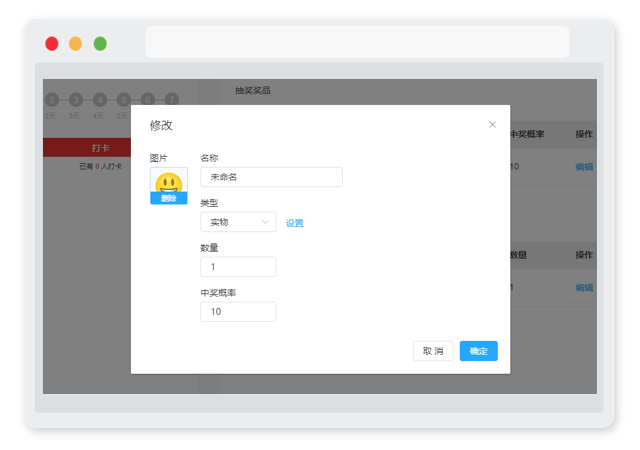The image size is (640, 450).
Task: Click the 编辑 link in the 数量 table row
Action: click(x=584, y=287)
